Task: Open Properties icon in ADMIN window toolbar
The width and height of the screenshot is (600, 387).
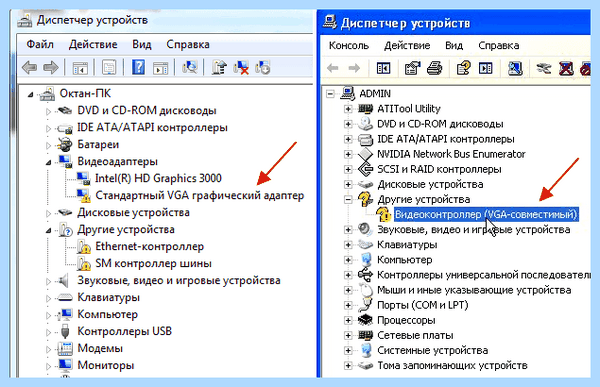Action: 412,68
